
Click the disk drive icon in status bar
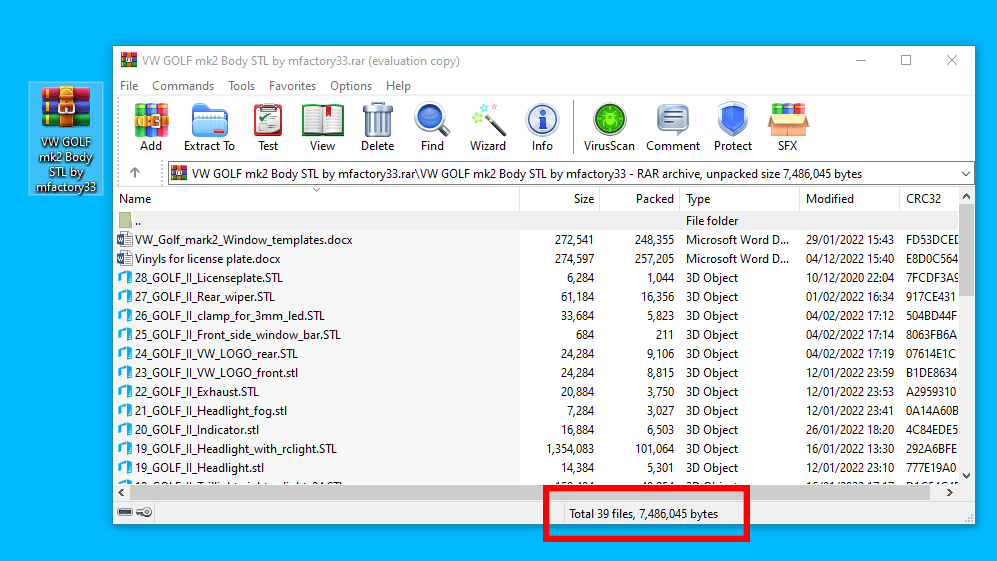click(x=125, y=512)
